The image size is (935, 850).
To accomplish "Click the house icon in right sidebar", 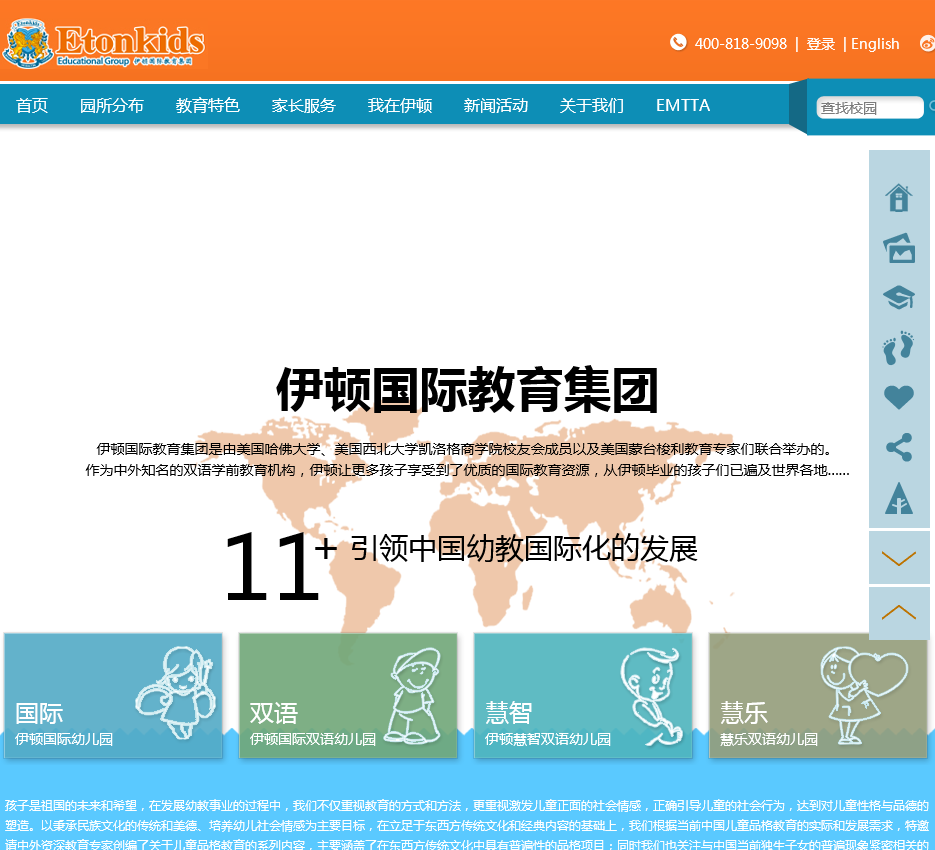I will pos(899,198).
